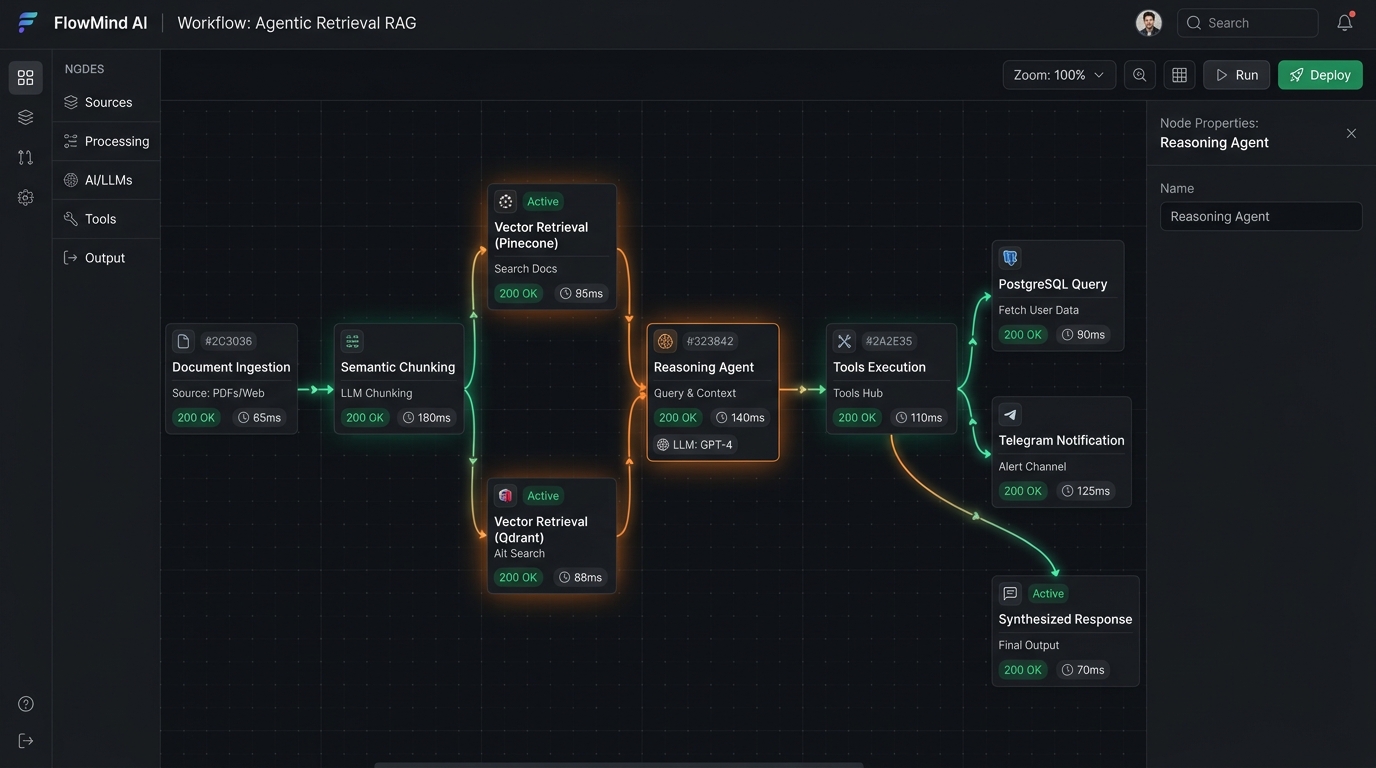Open the notifications bell
Screen dimensions: 1376x768
point(1345,23)
